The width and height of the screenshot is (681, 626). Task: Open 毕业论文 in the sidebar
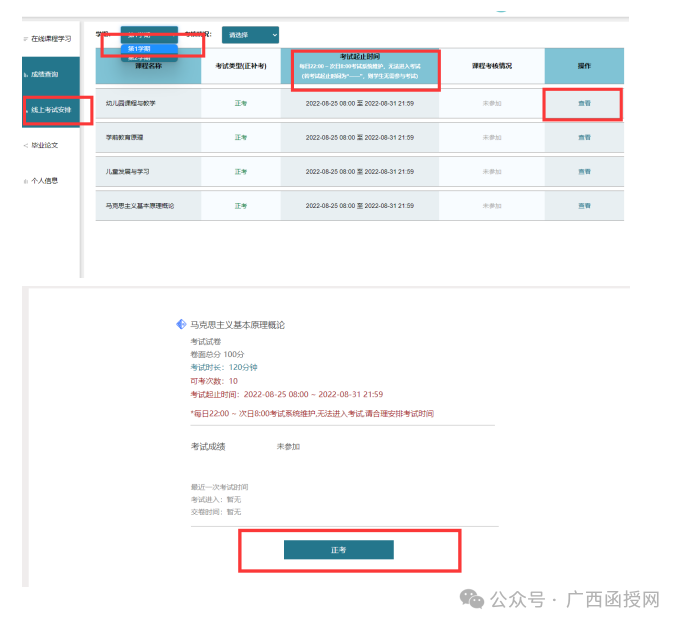coord(44,145)
